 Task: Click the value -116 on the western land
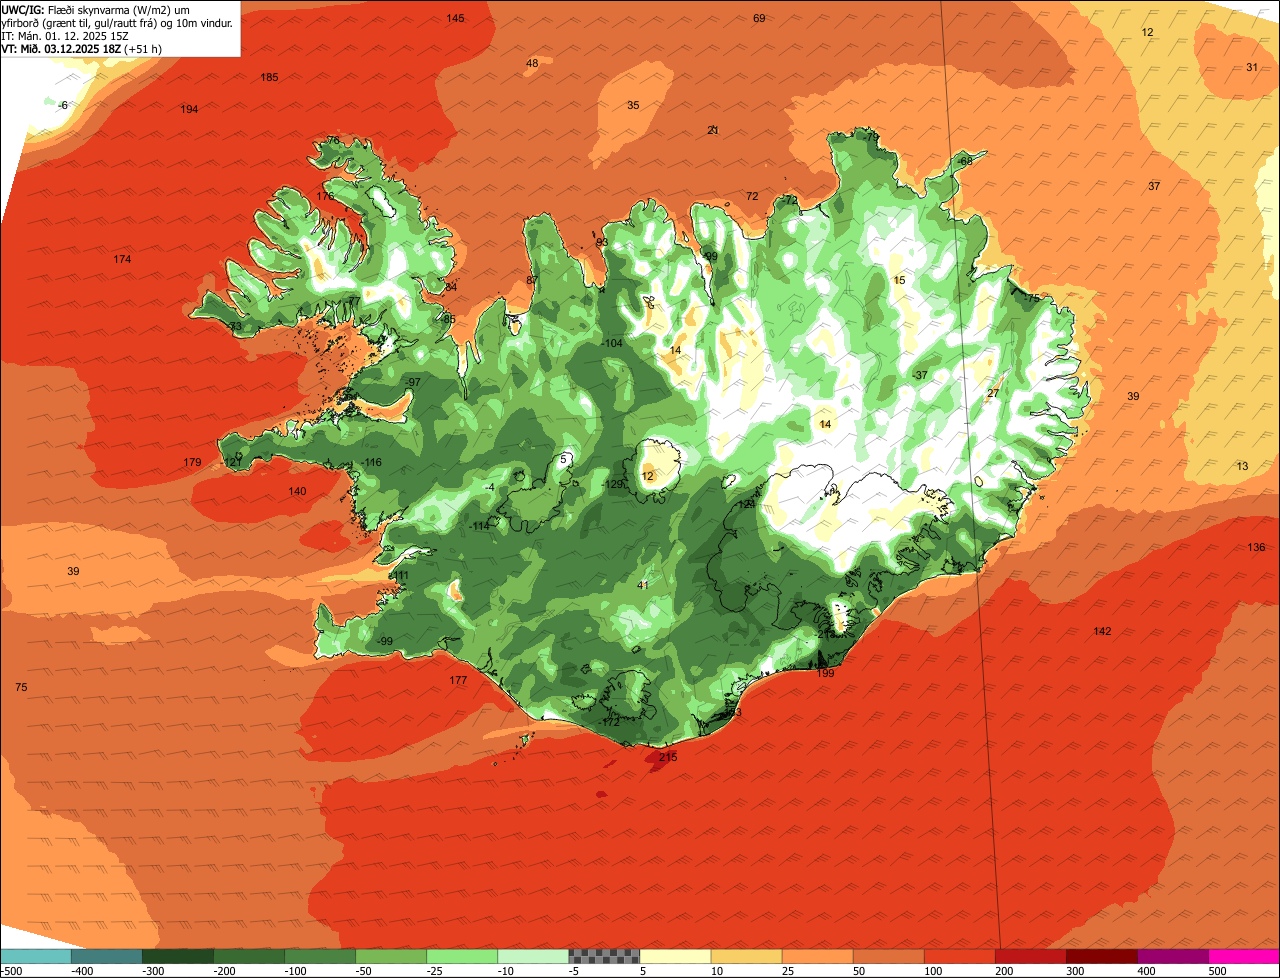click(x=372, y=462)
